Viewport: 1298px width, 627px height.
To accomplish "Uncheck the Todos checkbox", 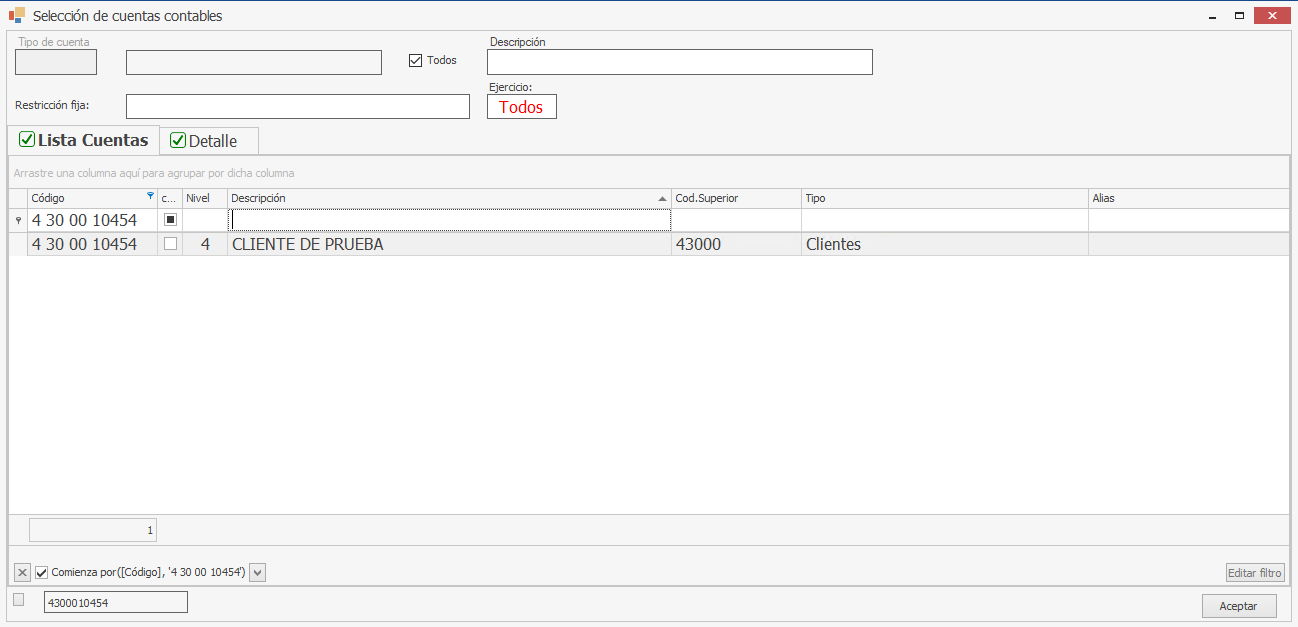I will coord(416,61).
